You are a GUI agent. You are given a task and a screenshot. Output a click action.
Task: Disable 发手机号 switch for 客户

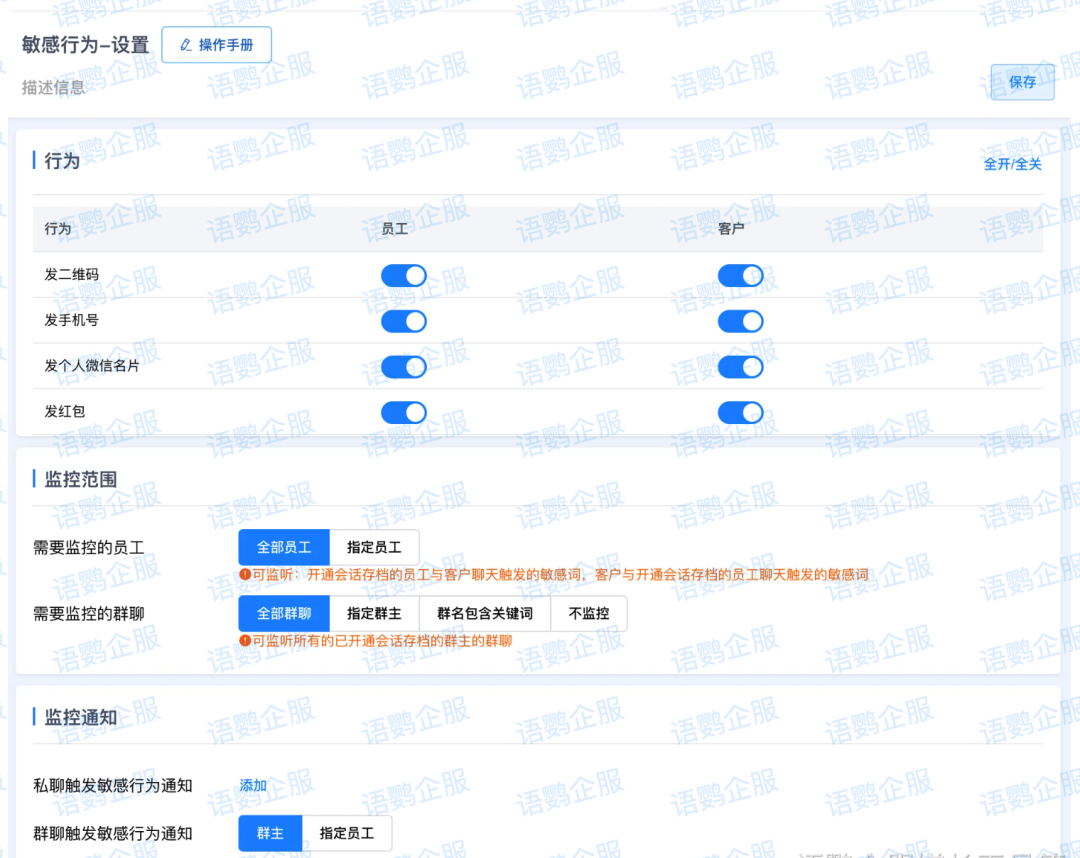(740, 321)
